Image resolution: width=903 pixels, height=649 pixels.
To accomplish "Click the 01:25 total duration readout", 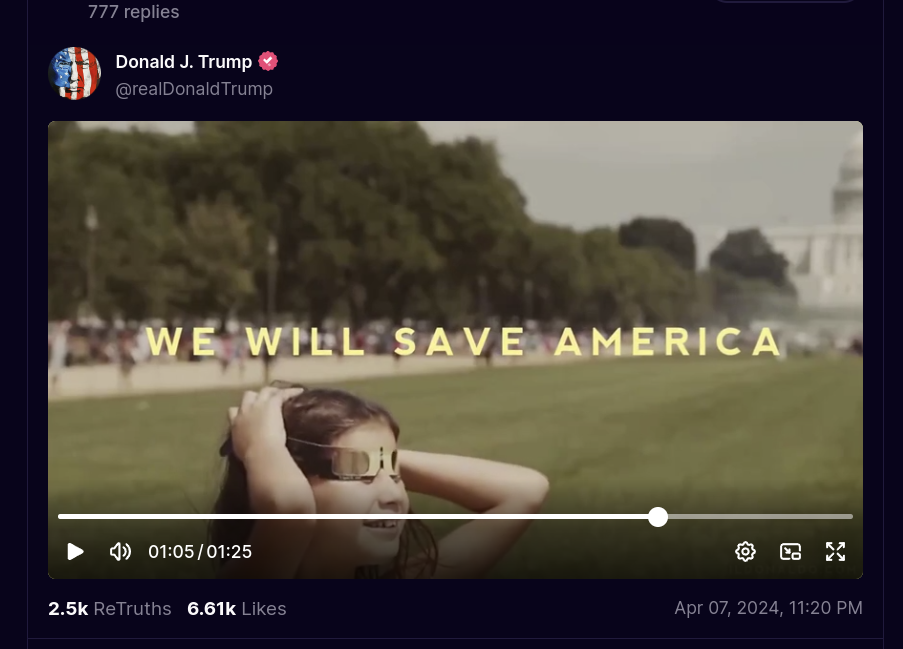I will tap(229, 552).
